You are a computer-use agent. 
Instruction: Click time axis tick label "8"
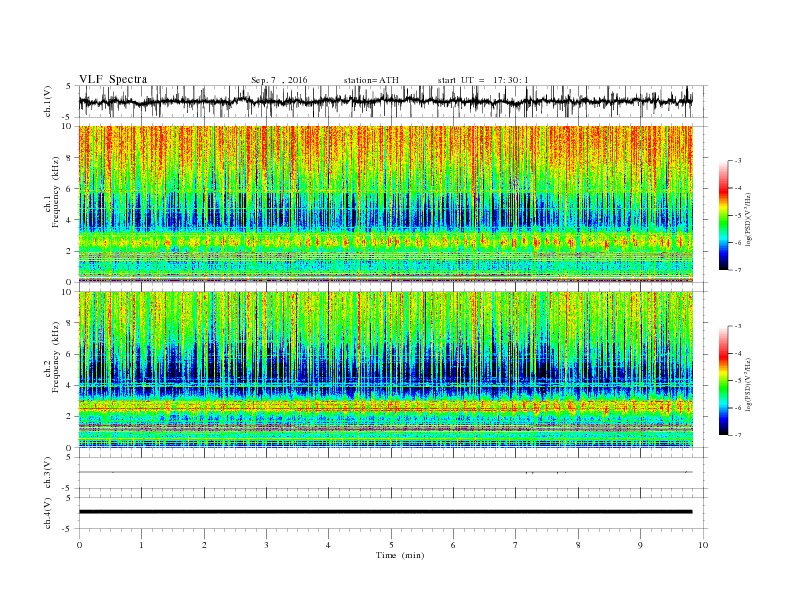point(578,545)
